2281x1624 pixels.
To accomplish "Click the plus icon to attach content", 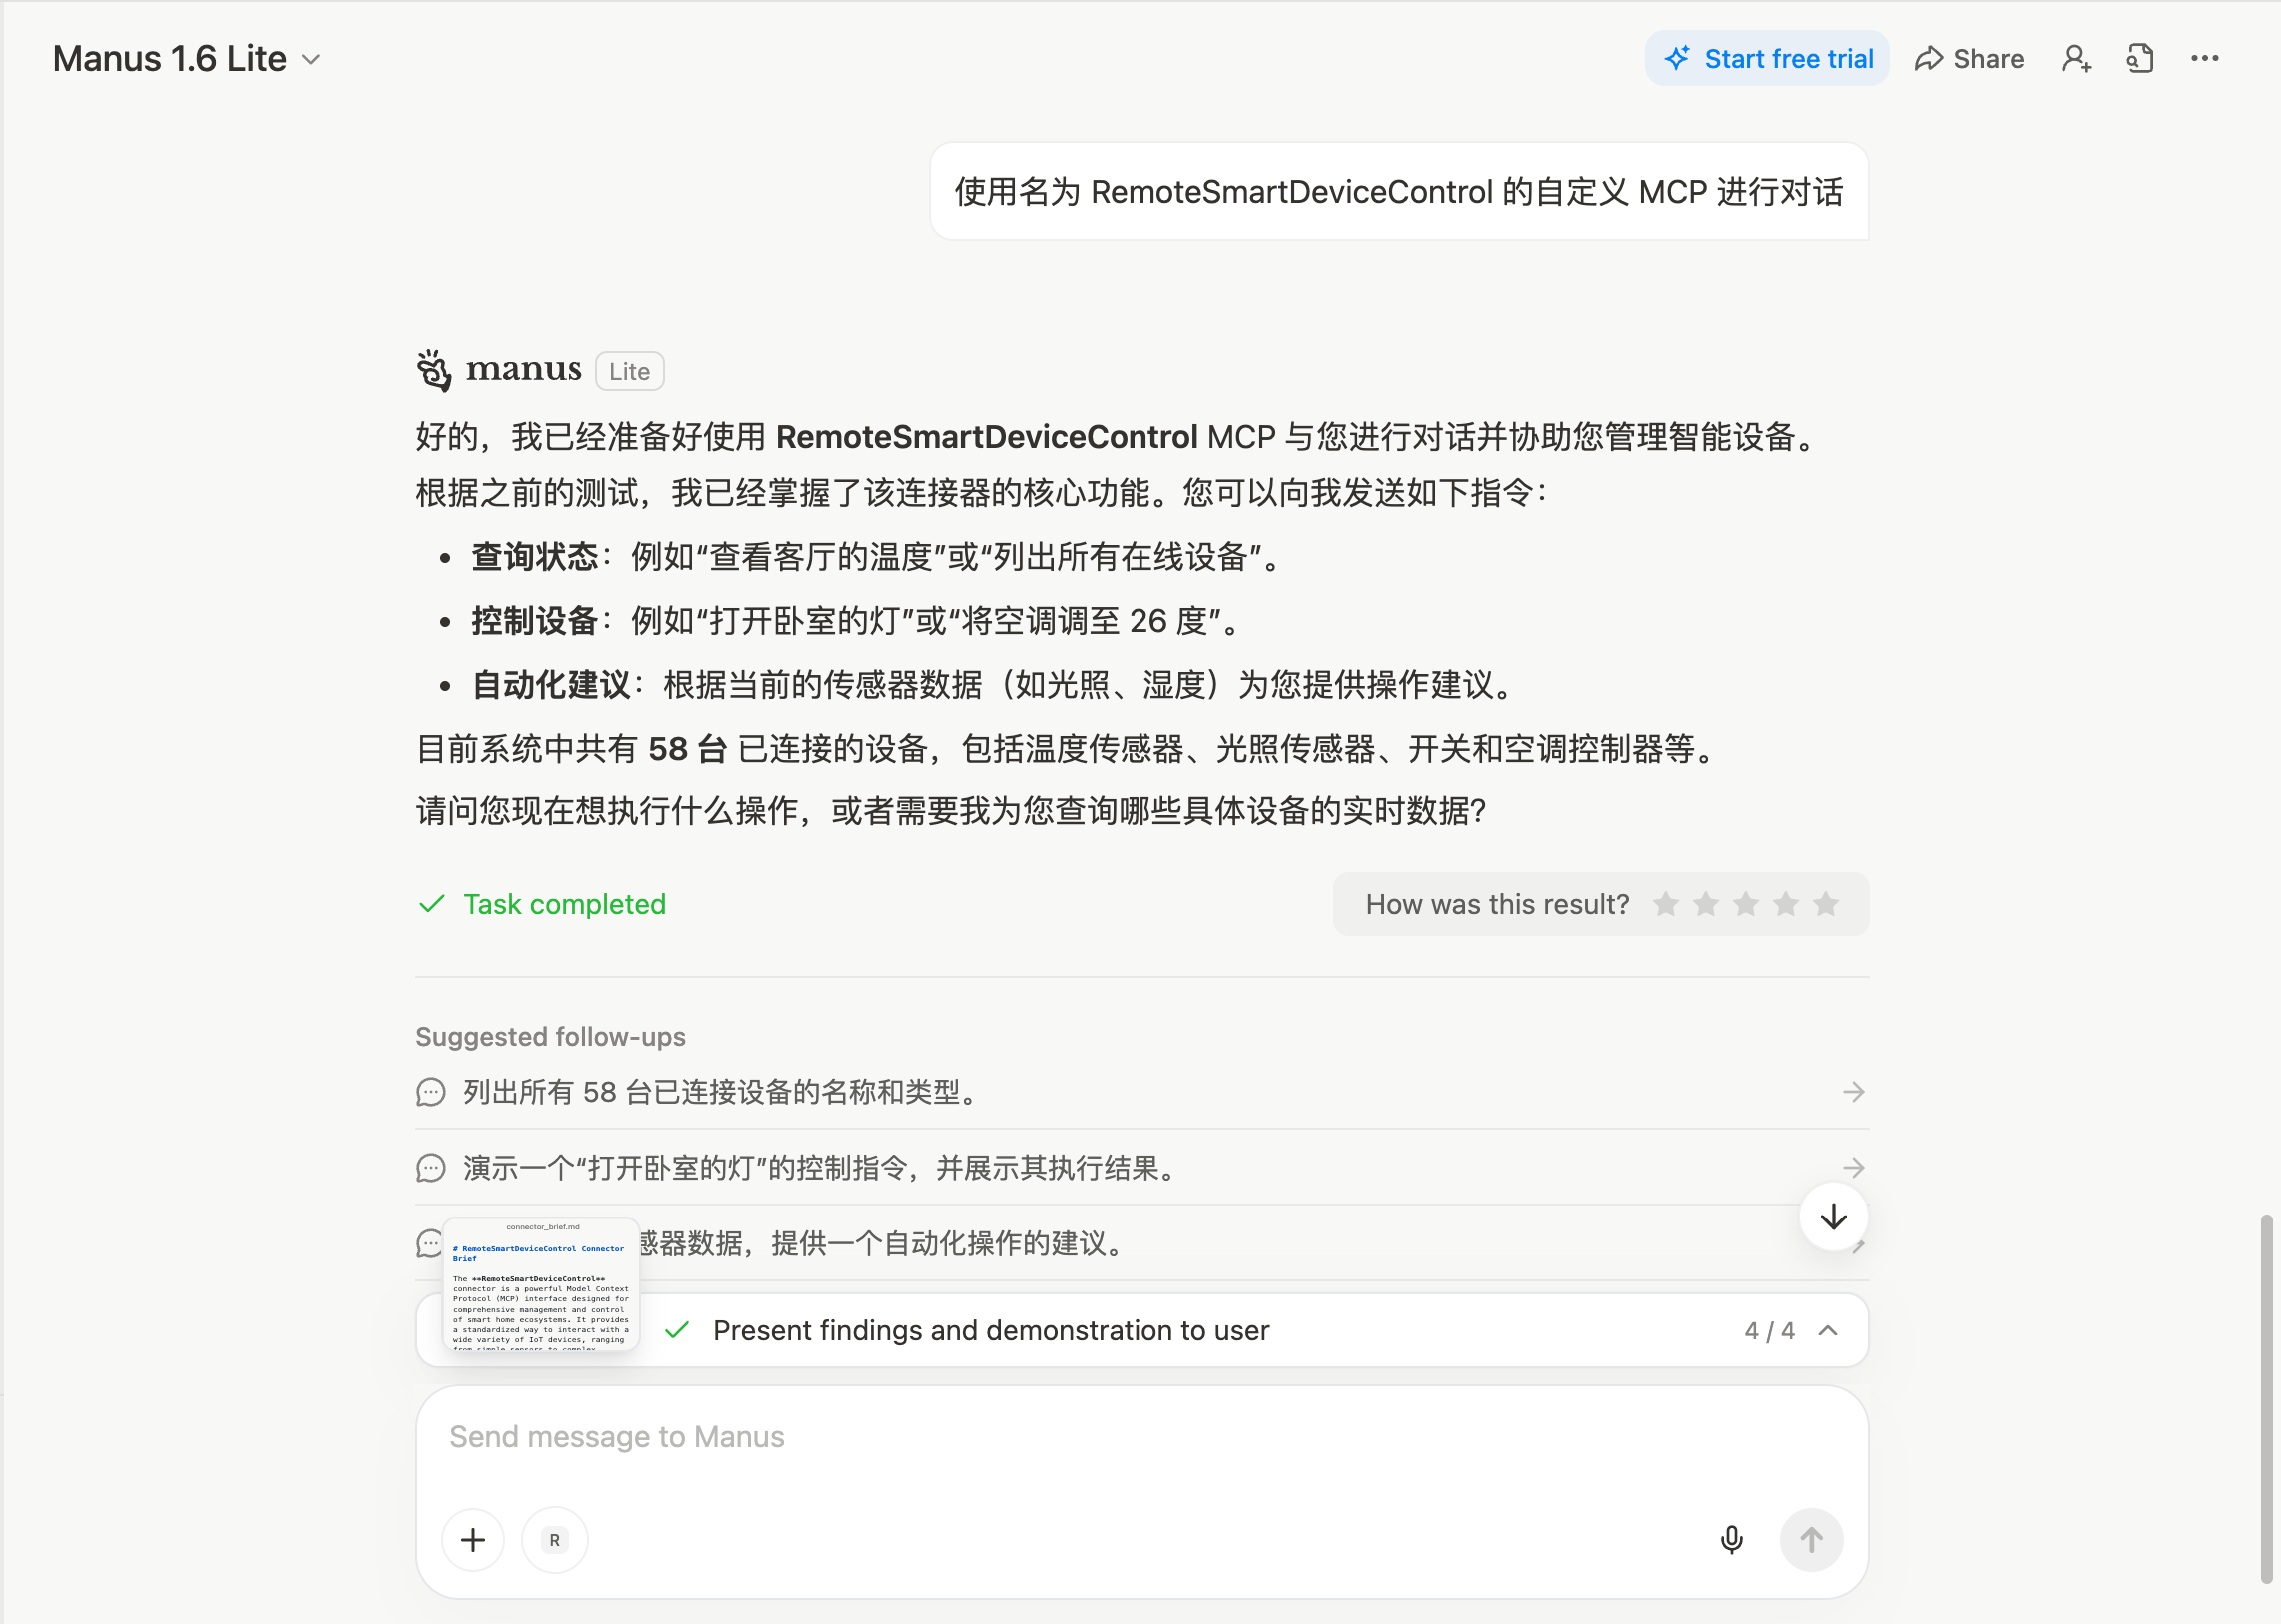I will 472,1540.
